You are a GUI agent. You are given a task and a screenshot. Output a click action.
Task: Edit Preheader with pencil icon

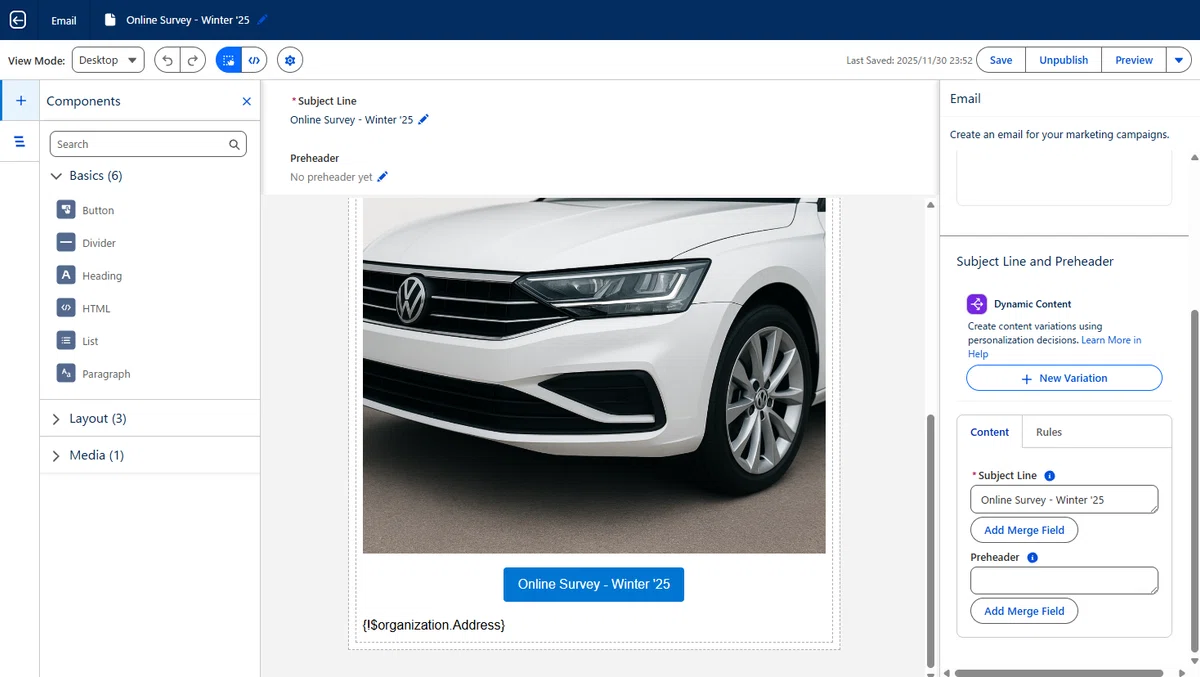[382, 177]
